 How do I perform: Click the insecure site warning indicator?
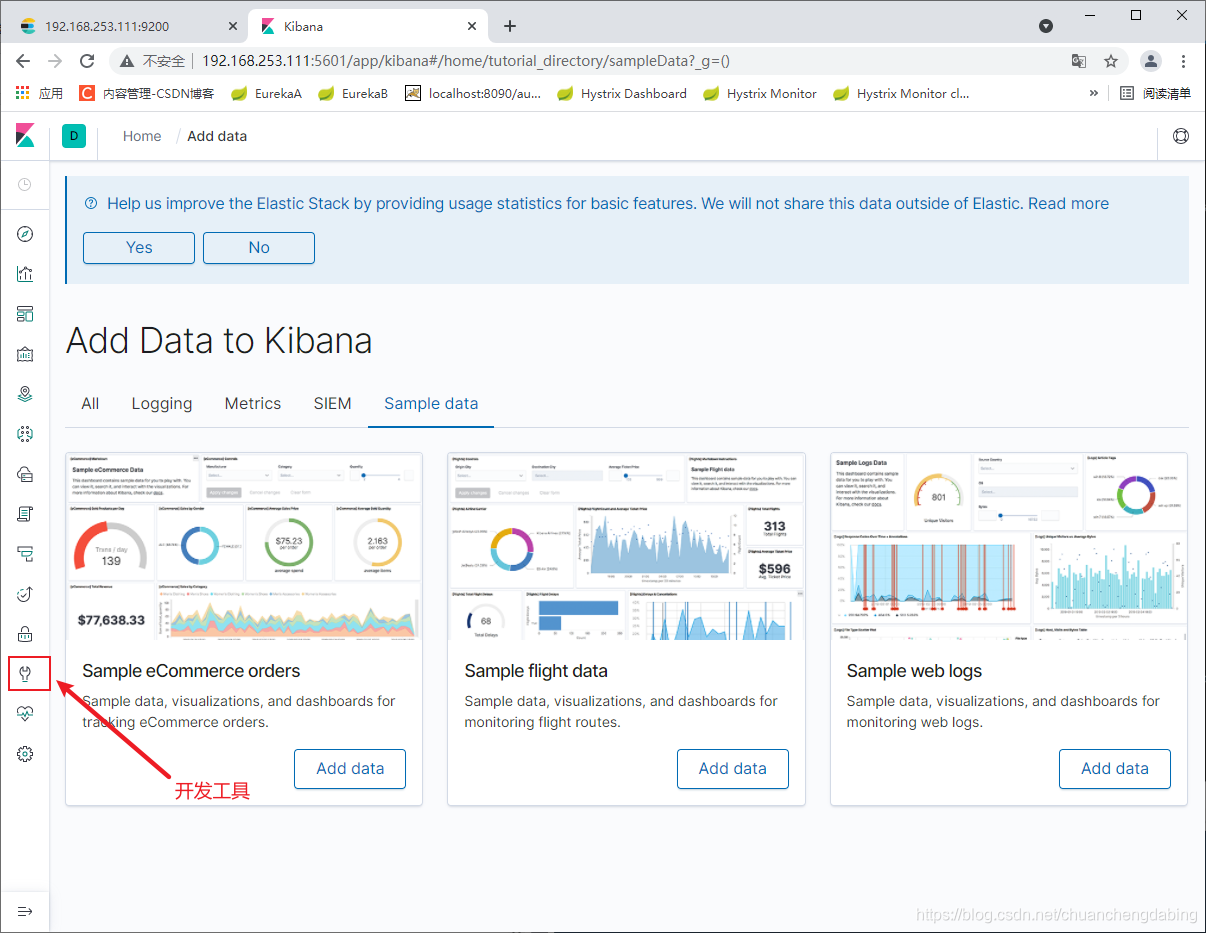pos(152,61)
